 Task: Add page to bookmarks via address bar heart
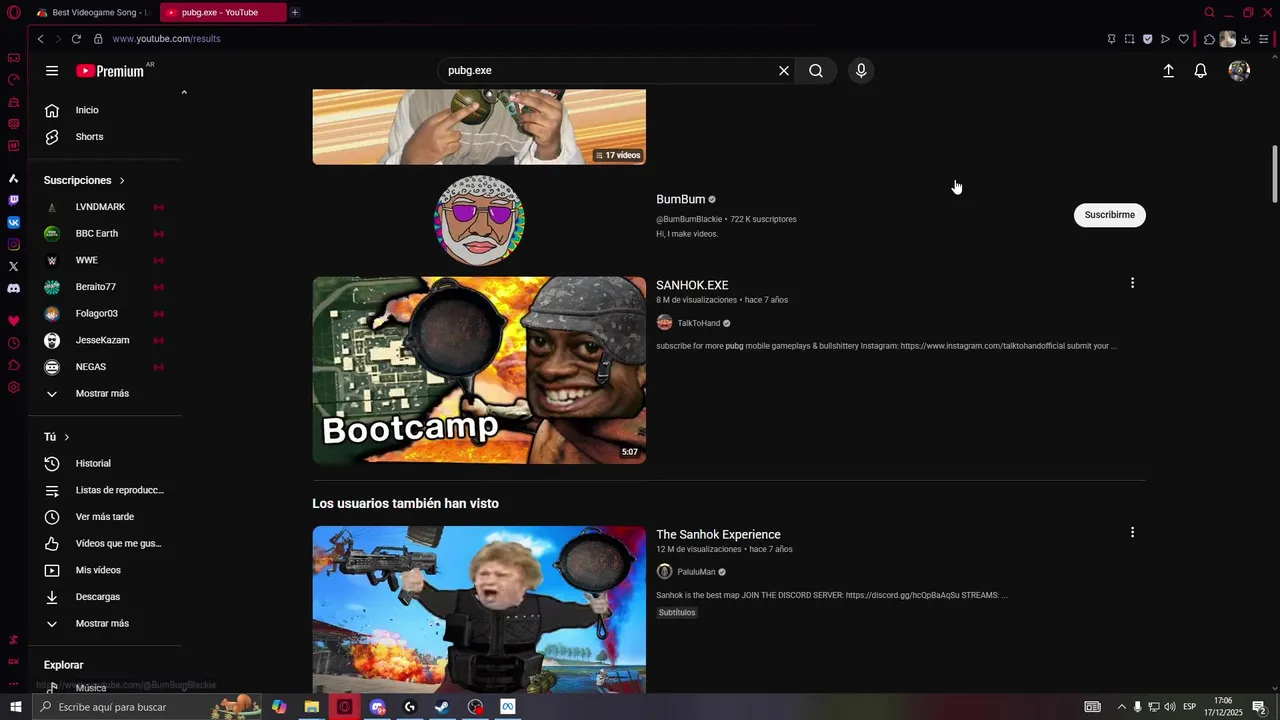tap(1183, 39)
